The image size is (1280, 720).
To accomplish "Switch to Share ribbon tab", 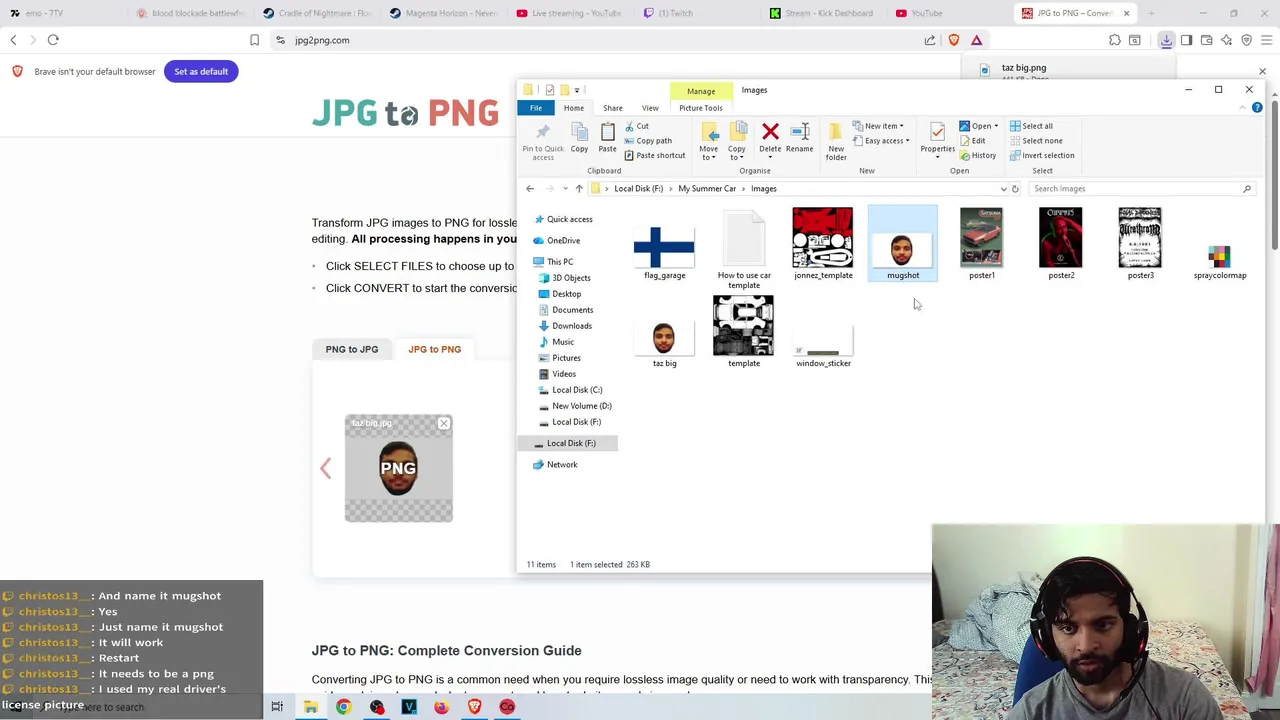I will coord(613,108).
